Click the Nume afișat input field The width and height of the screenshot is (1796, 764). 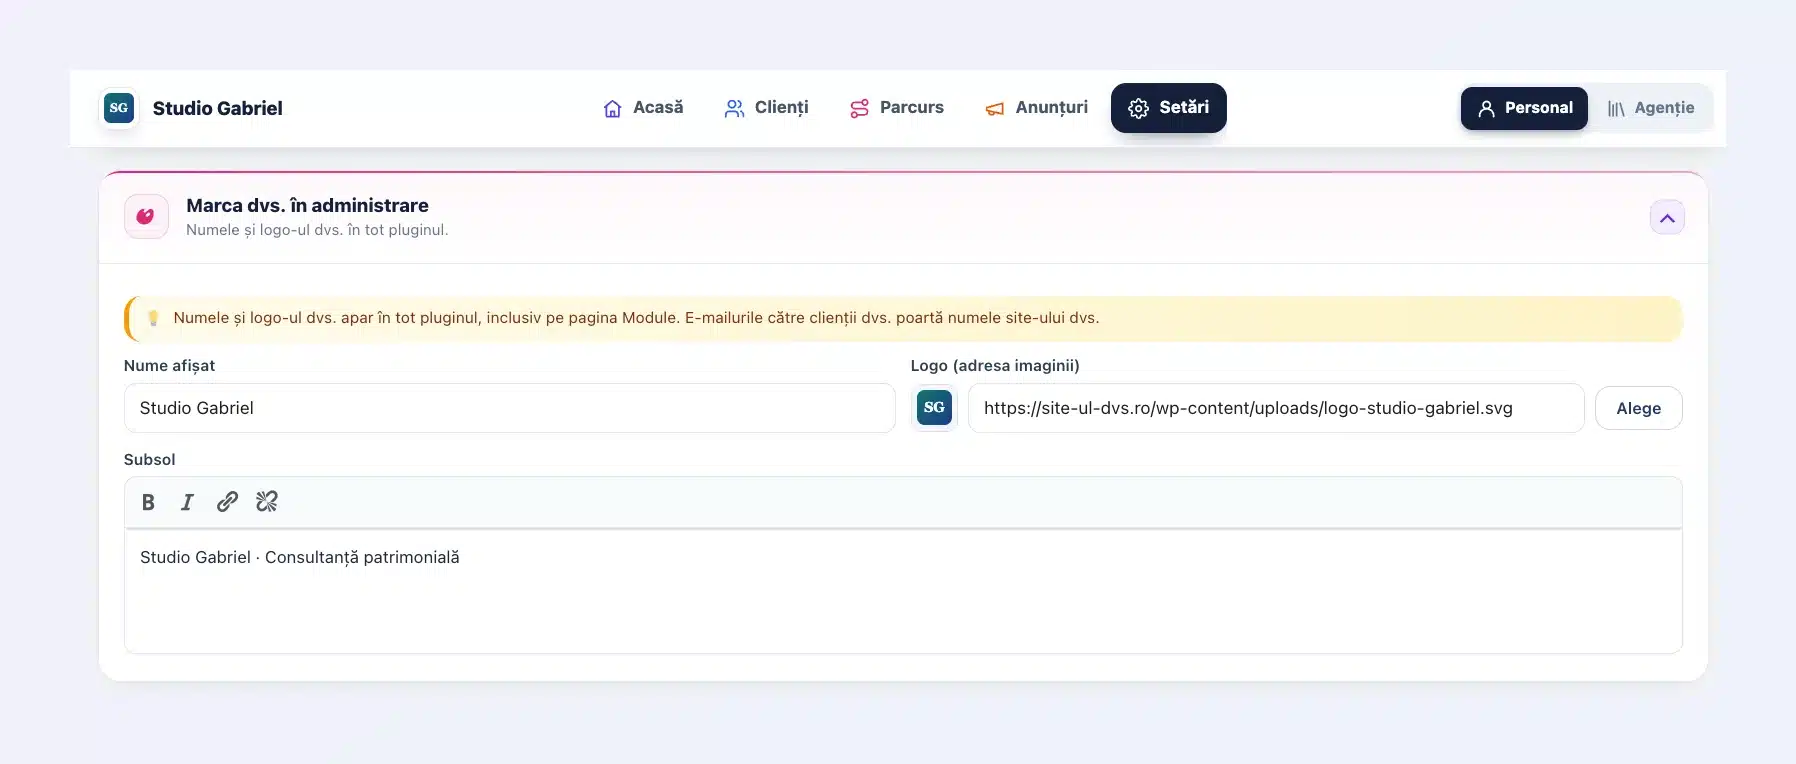pyautogui.click(x=509, y=408)
